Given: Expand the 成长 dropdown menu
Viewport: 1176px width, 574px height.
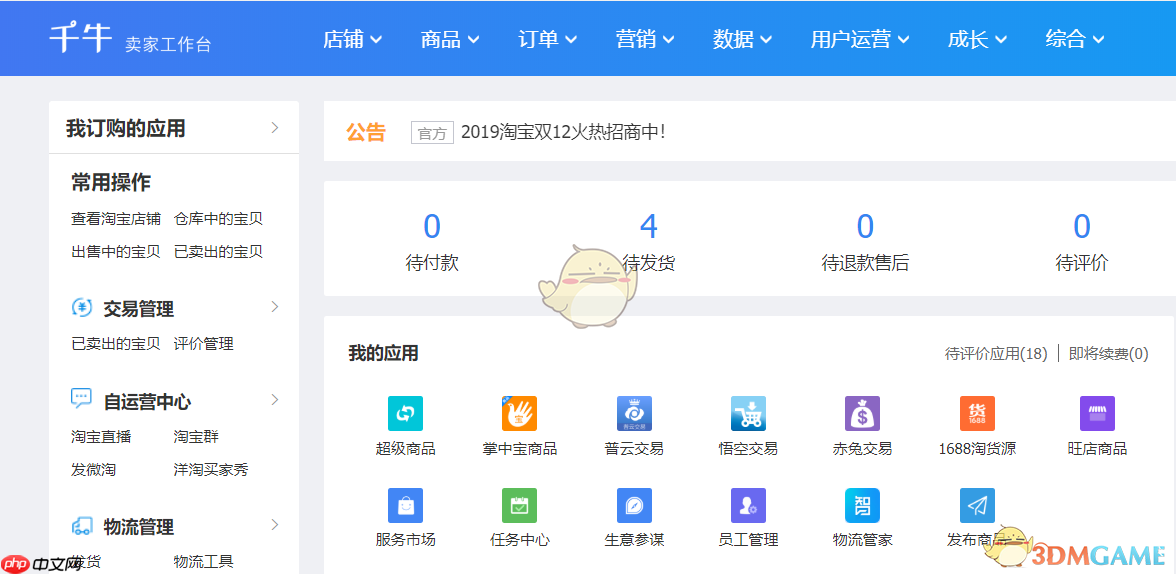Looking at the screenshot, I should click(977, 39).
